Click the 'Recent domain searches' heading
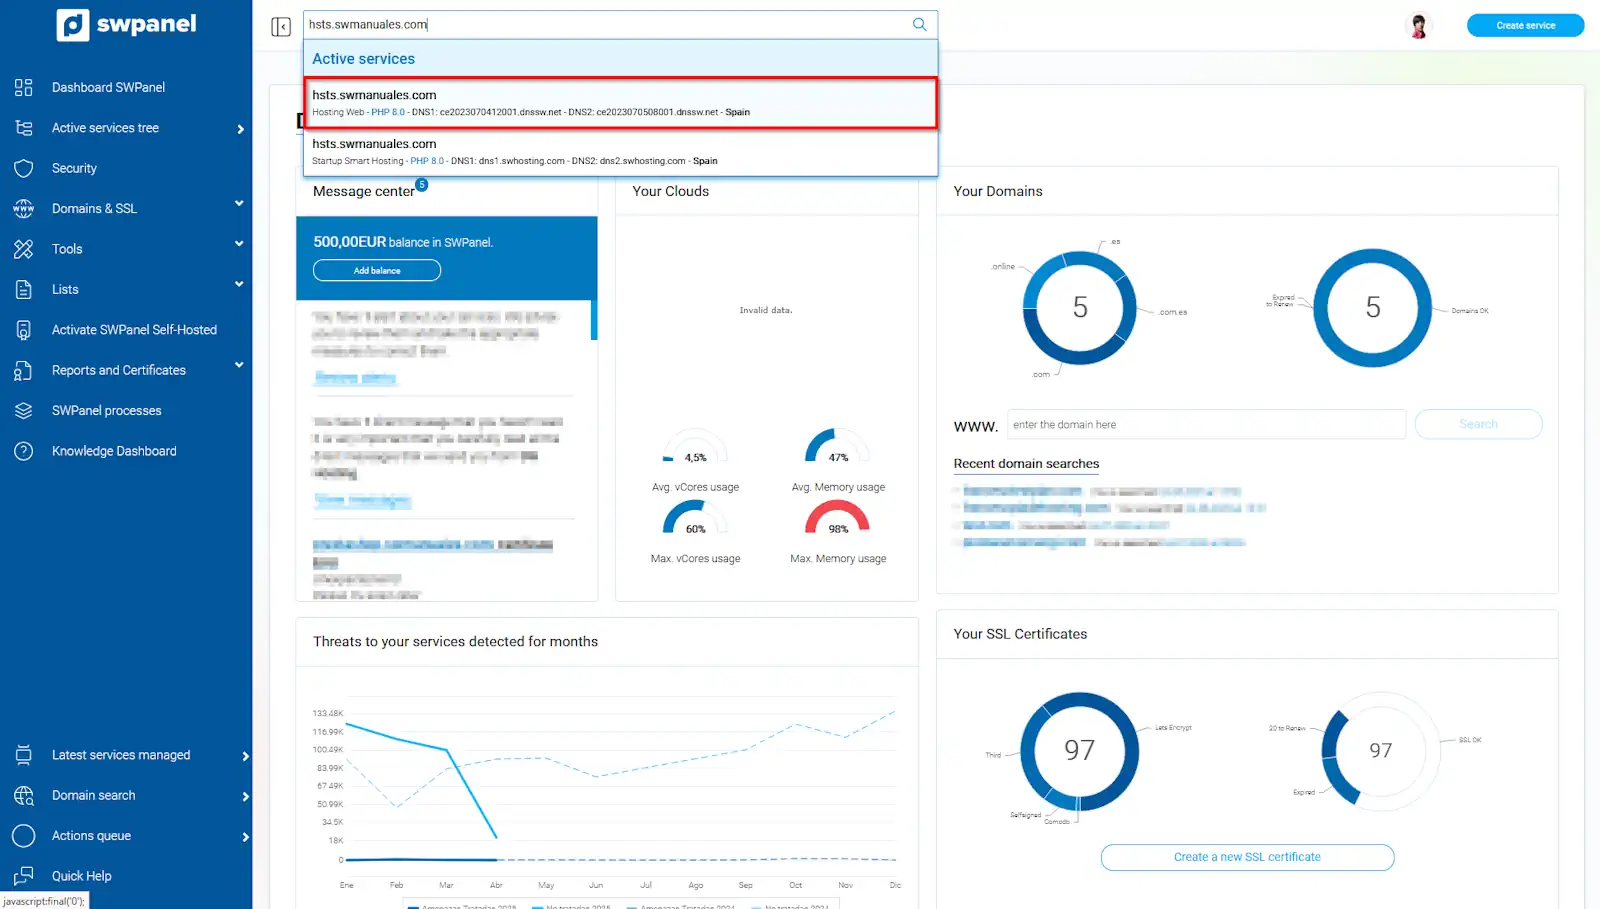The width and height of the screenshot is (1600, 909). (1026, 464)
